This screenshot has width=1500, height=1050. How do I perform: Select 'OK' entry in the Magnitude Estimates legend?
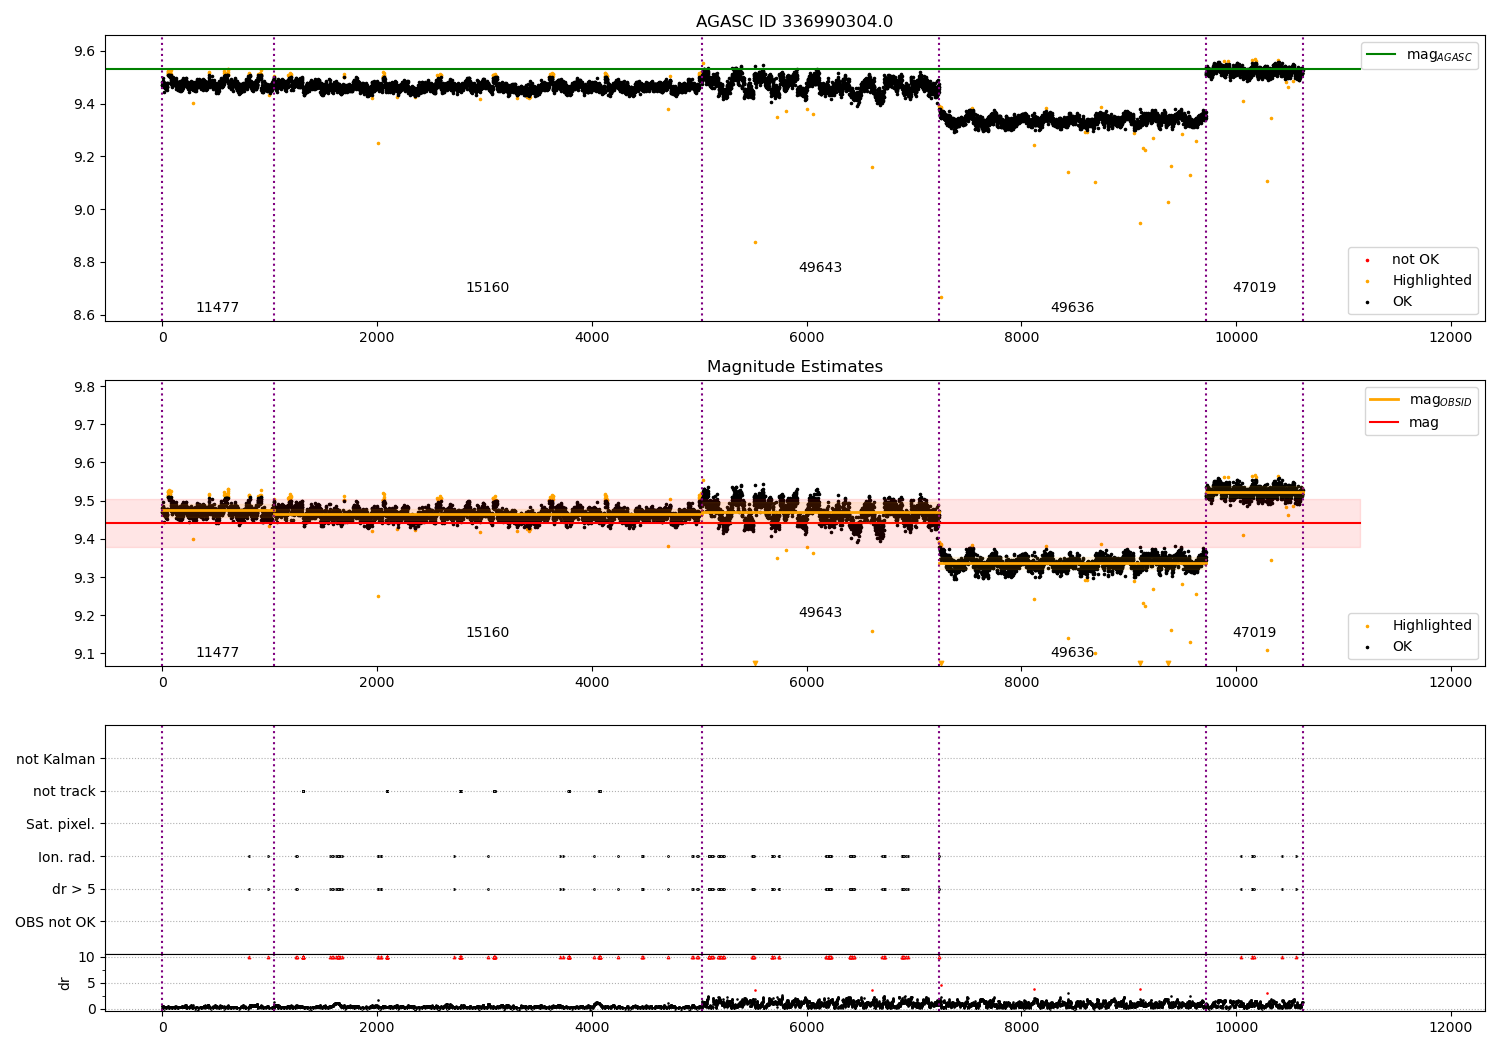point(1402,647)
